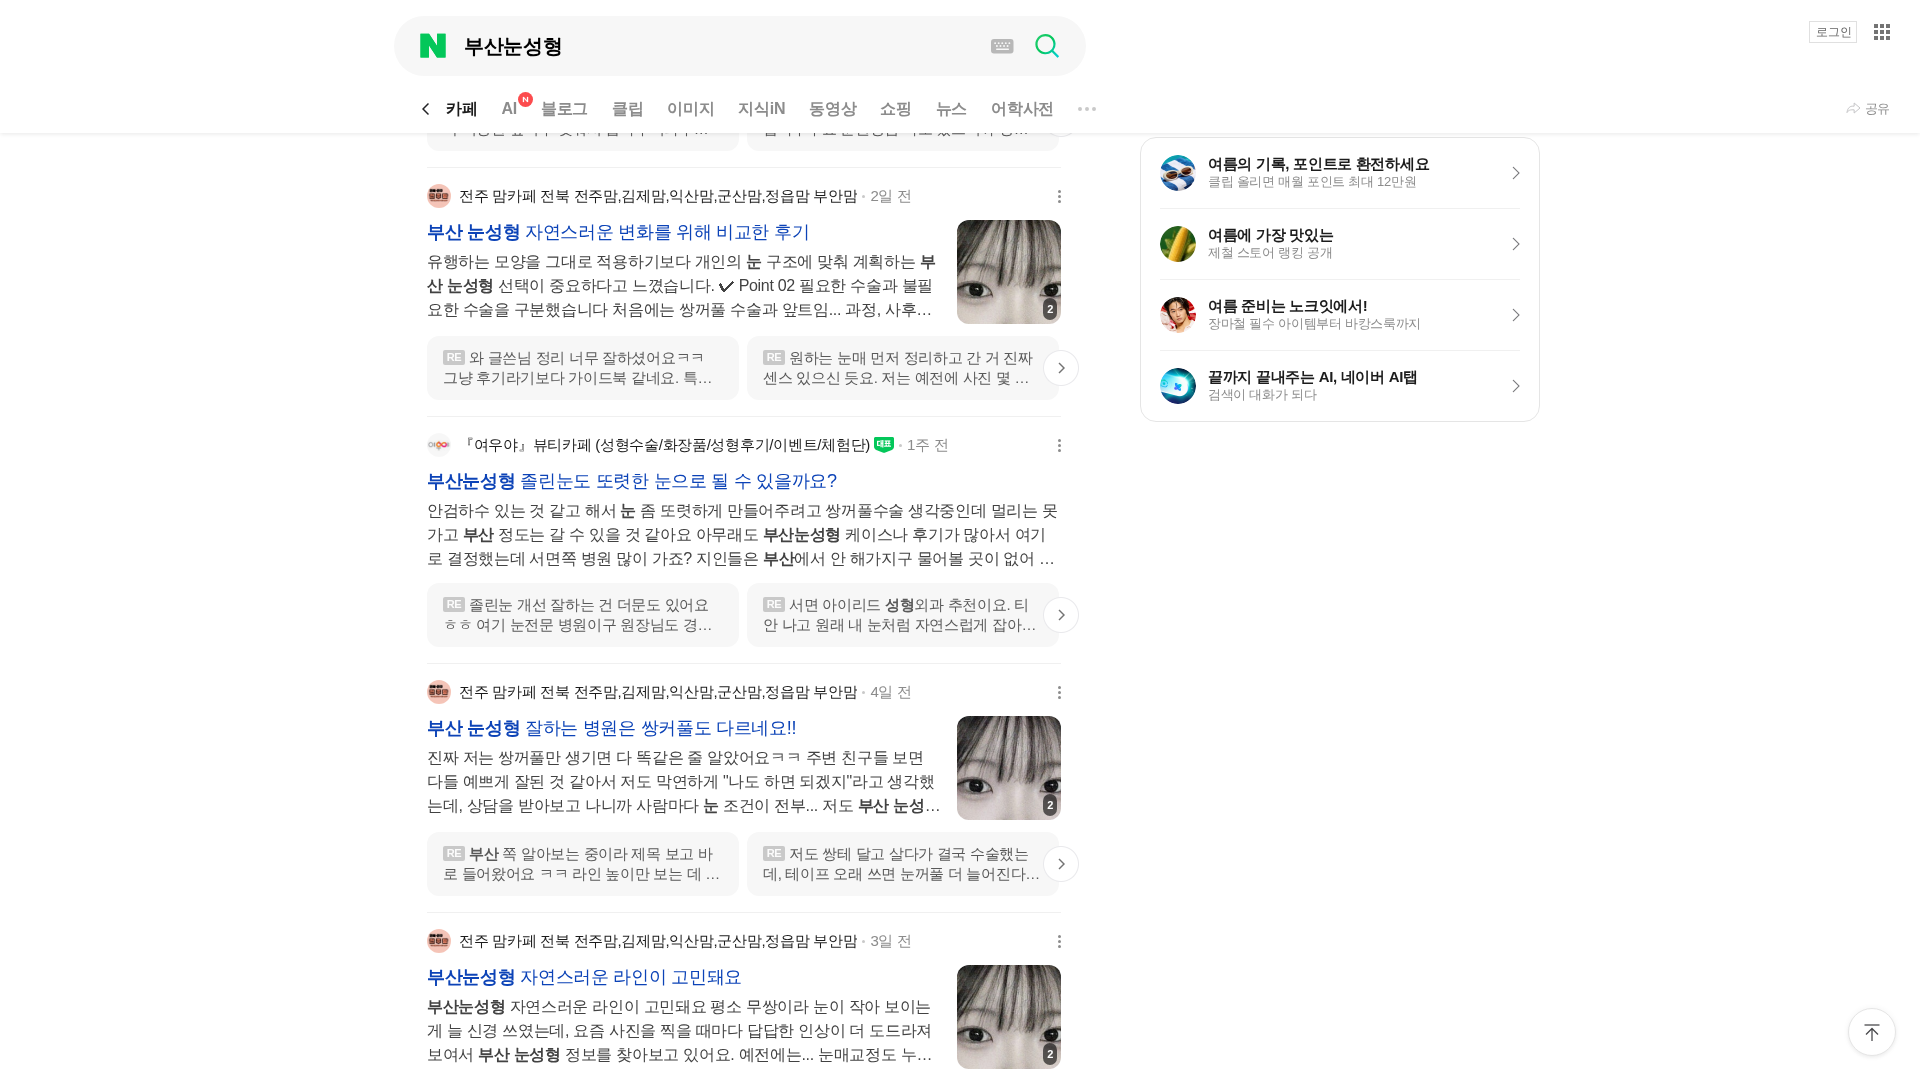Select the 카페 tab
The width and height of the screenshot is (1920, 1080).
coord(461,109)
